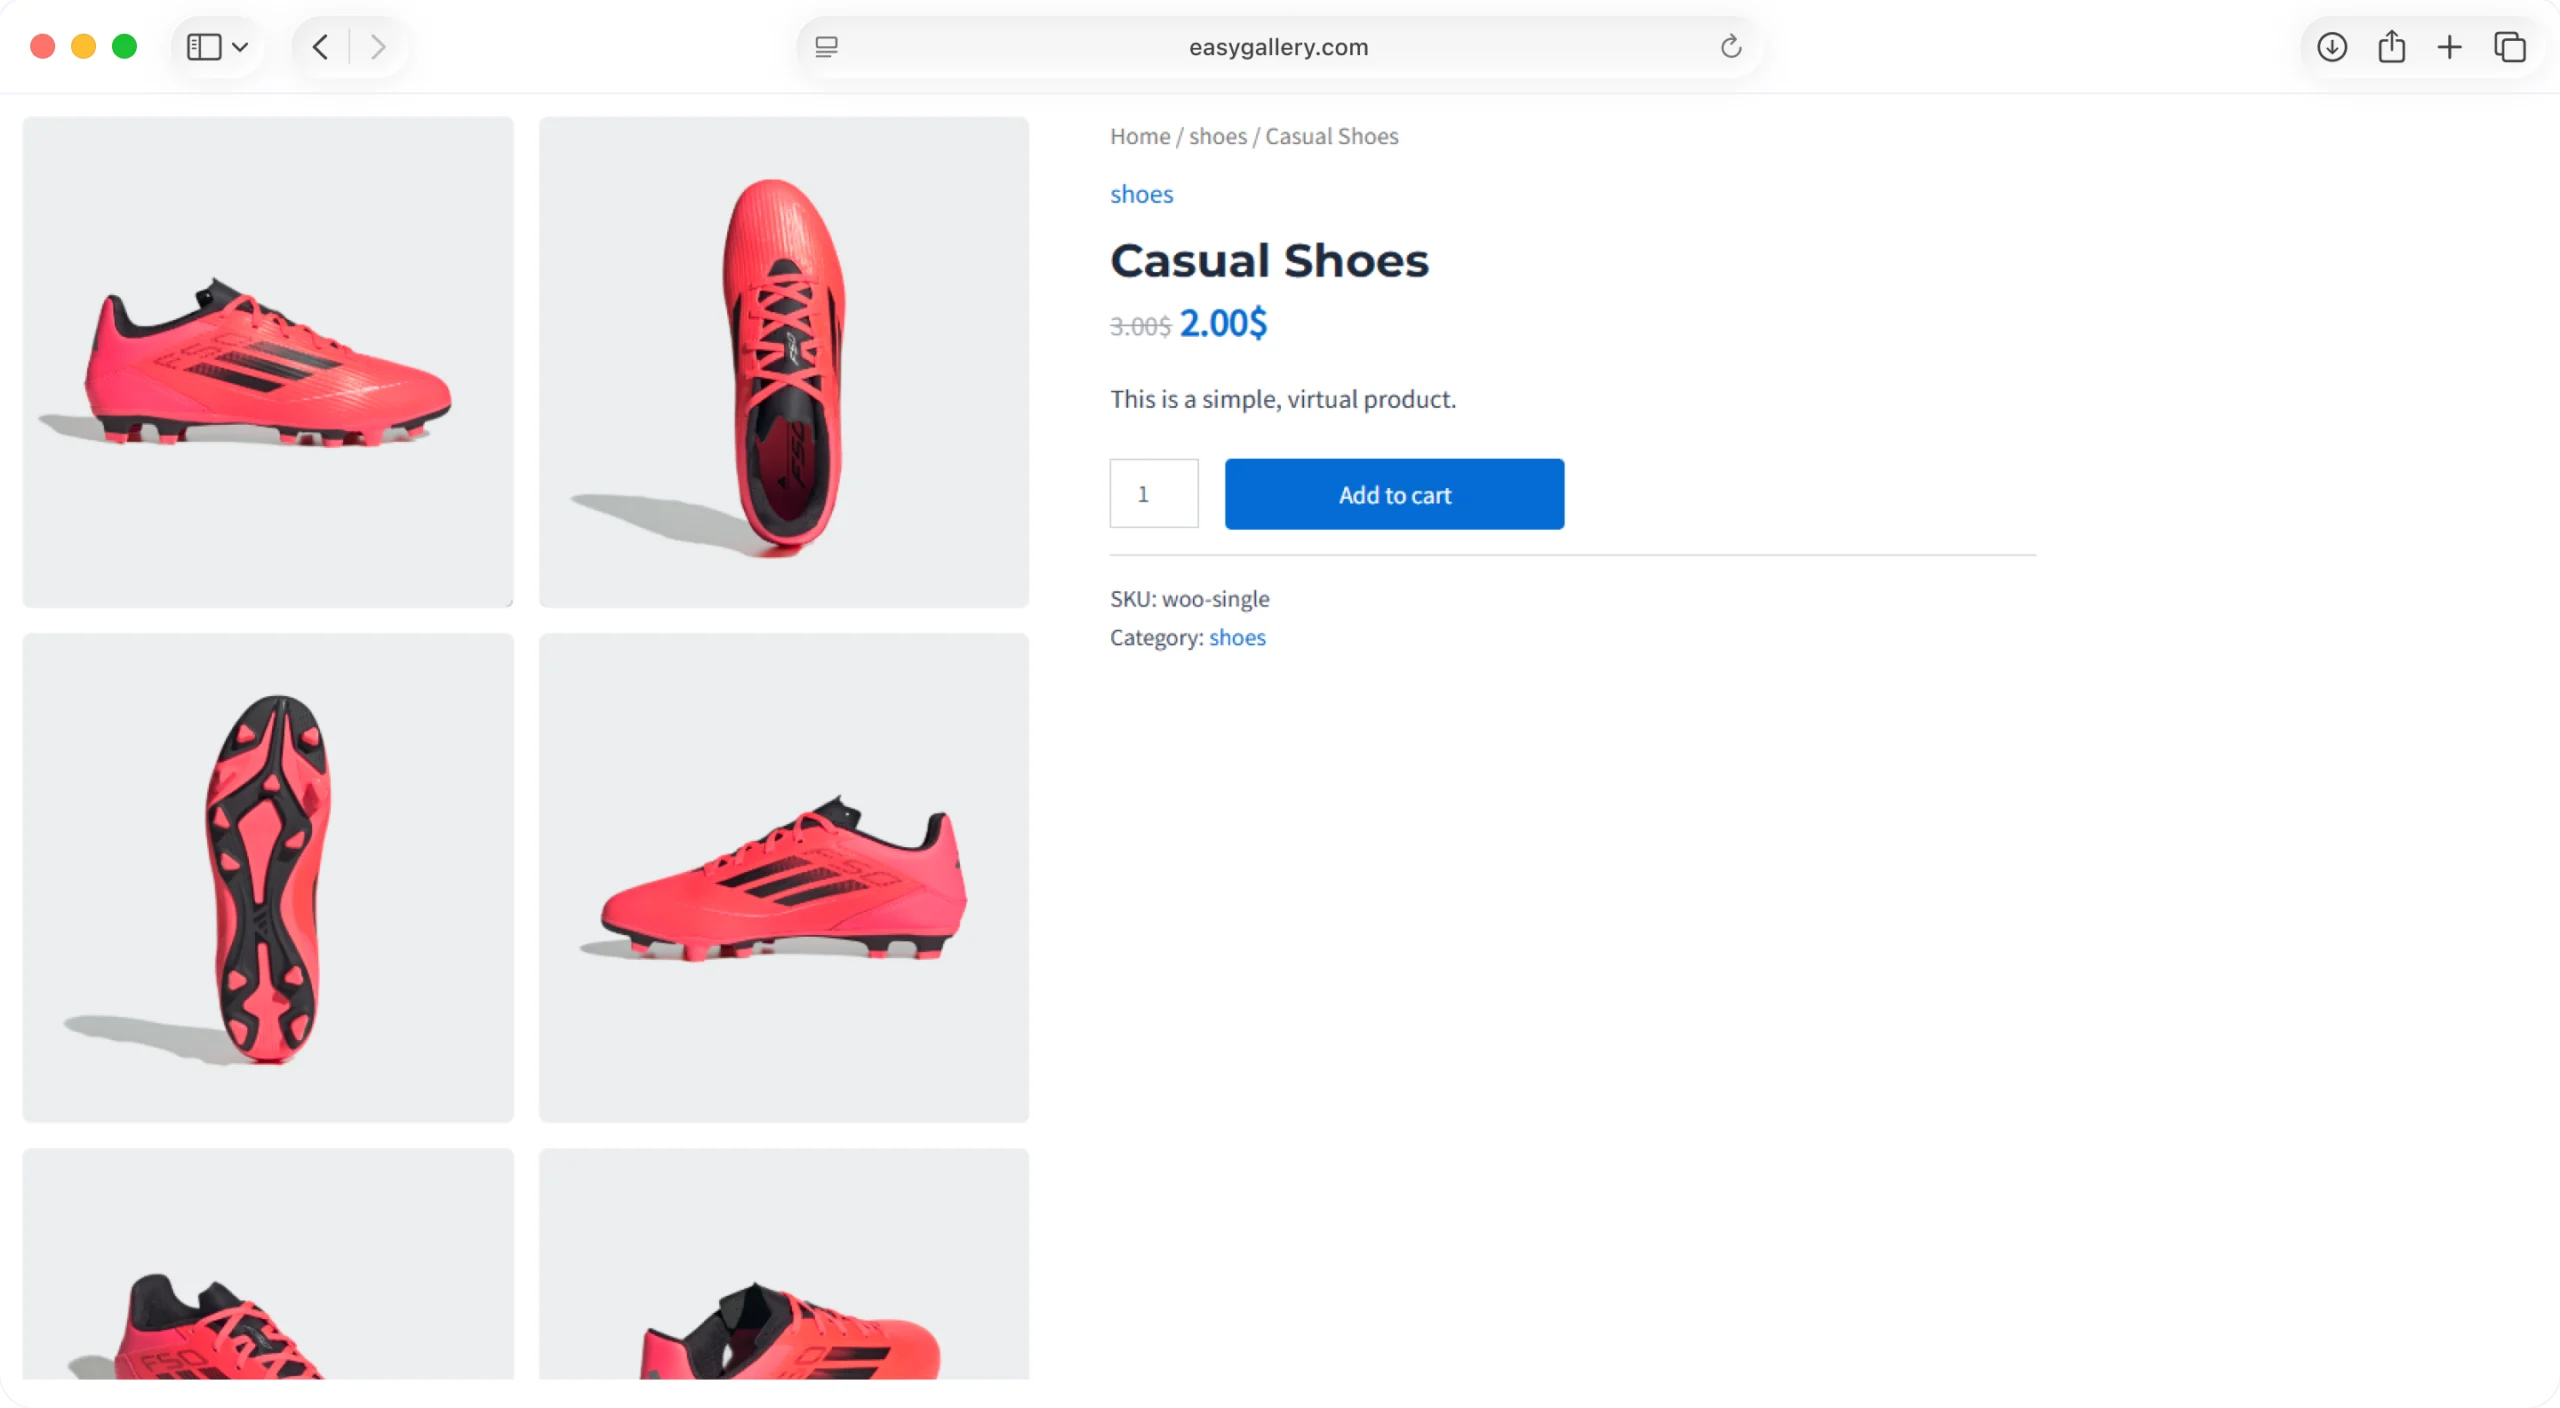The width and height of the screenshot is (2560, 1408).
Task: Expand the sidebar options chevron dropdown
Action: point(240,47)
